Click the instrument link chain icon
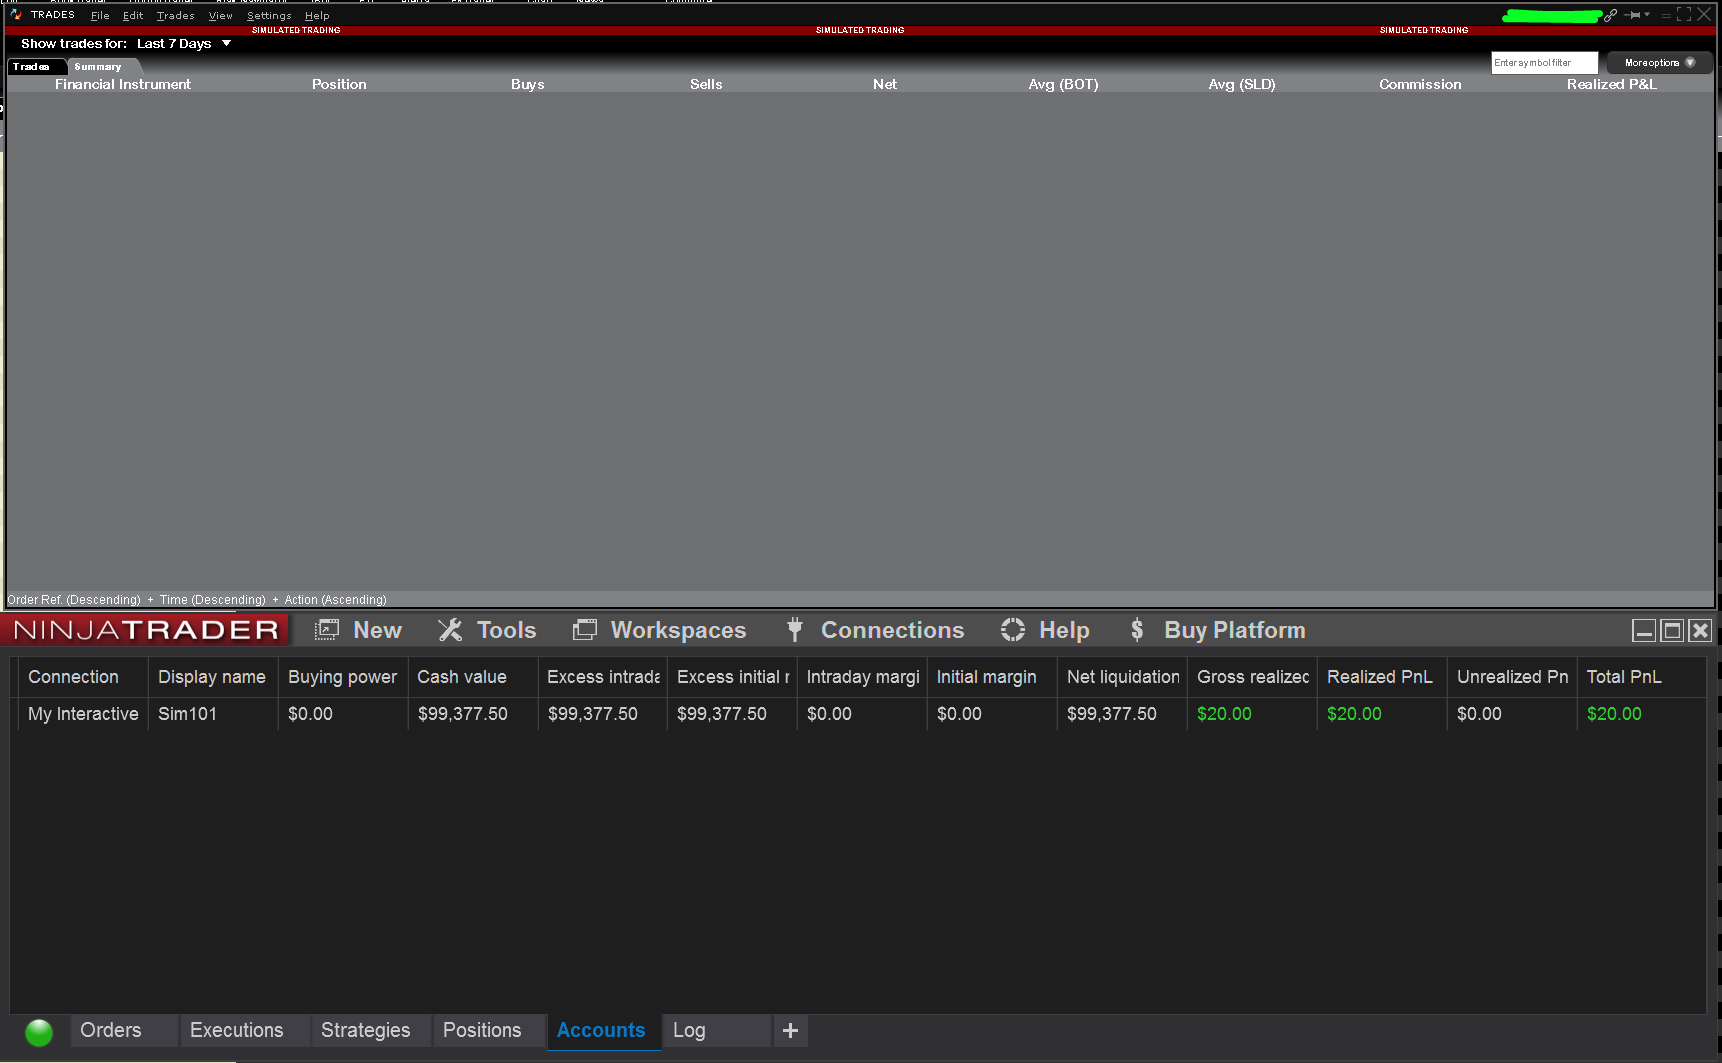 (x=1610, y=15)
